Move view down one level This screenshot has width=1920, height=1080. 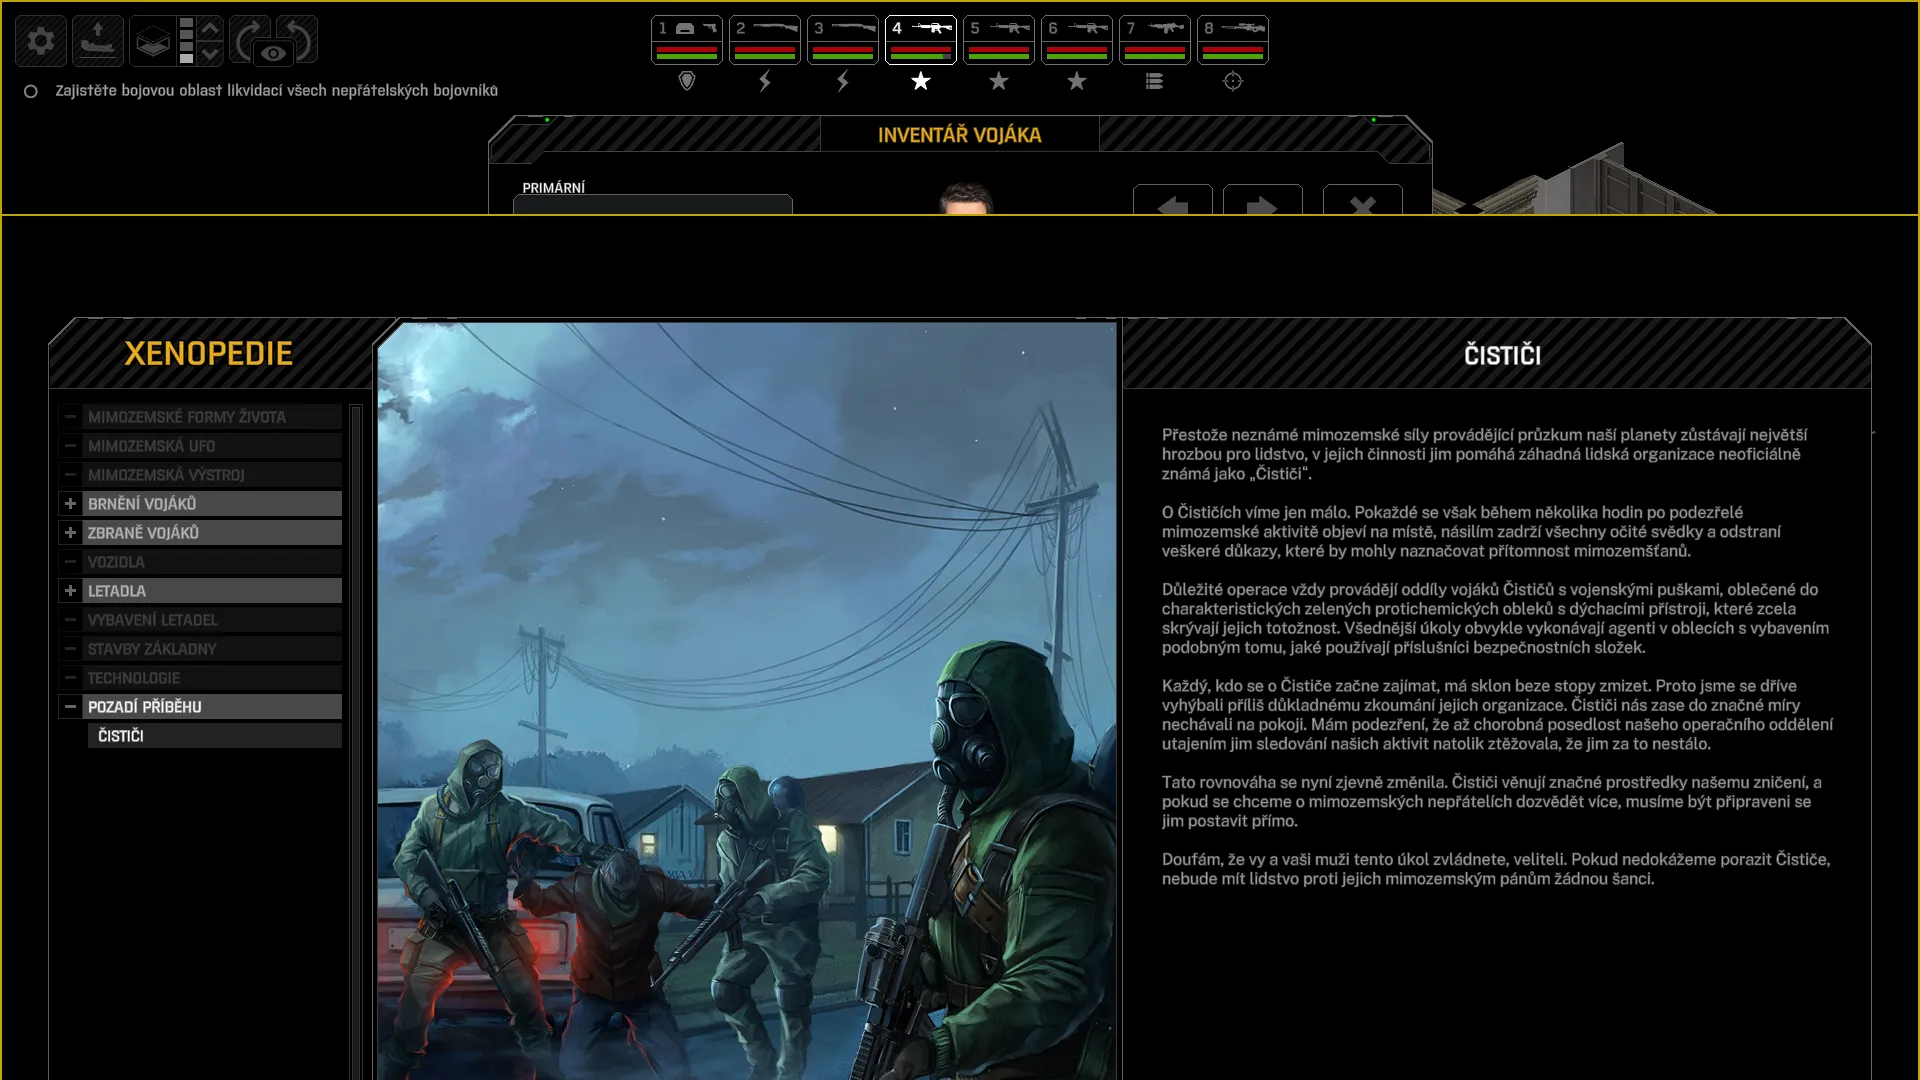coord(210,53)
